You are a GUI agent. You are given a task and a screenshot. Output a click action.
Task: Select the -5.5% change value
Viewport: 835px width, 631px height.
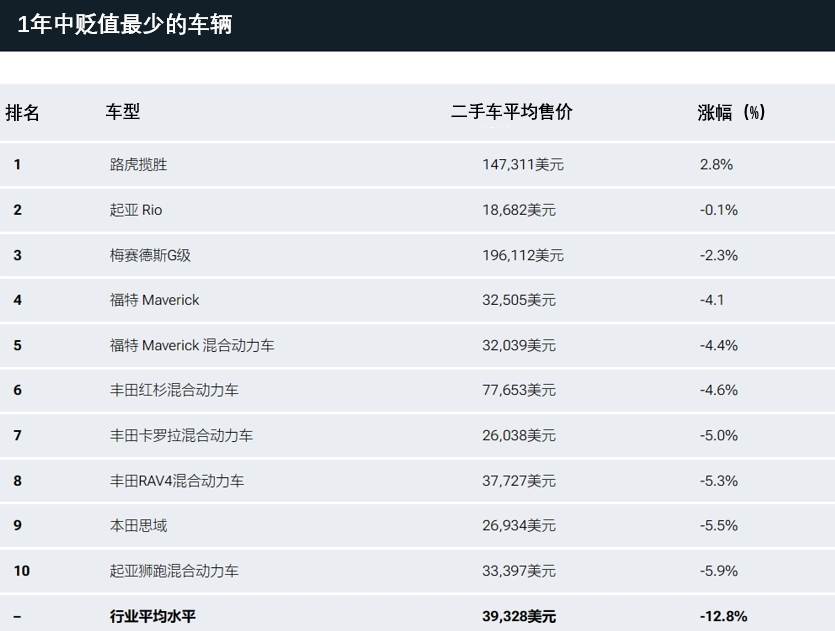point(719,526)
